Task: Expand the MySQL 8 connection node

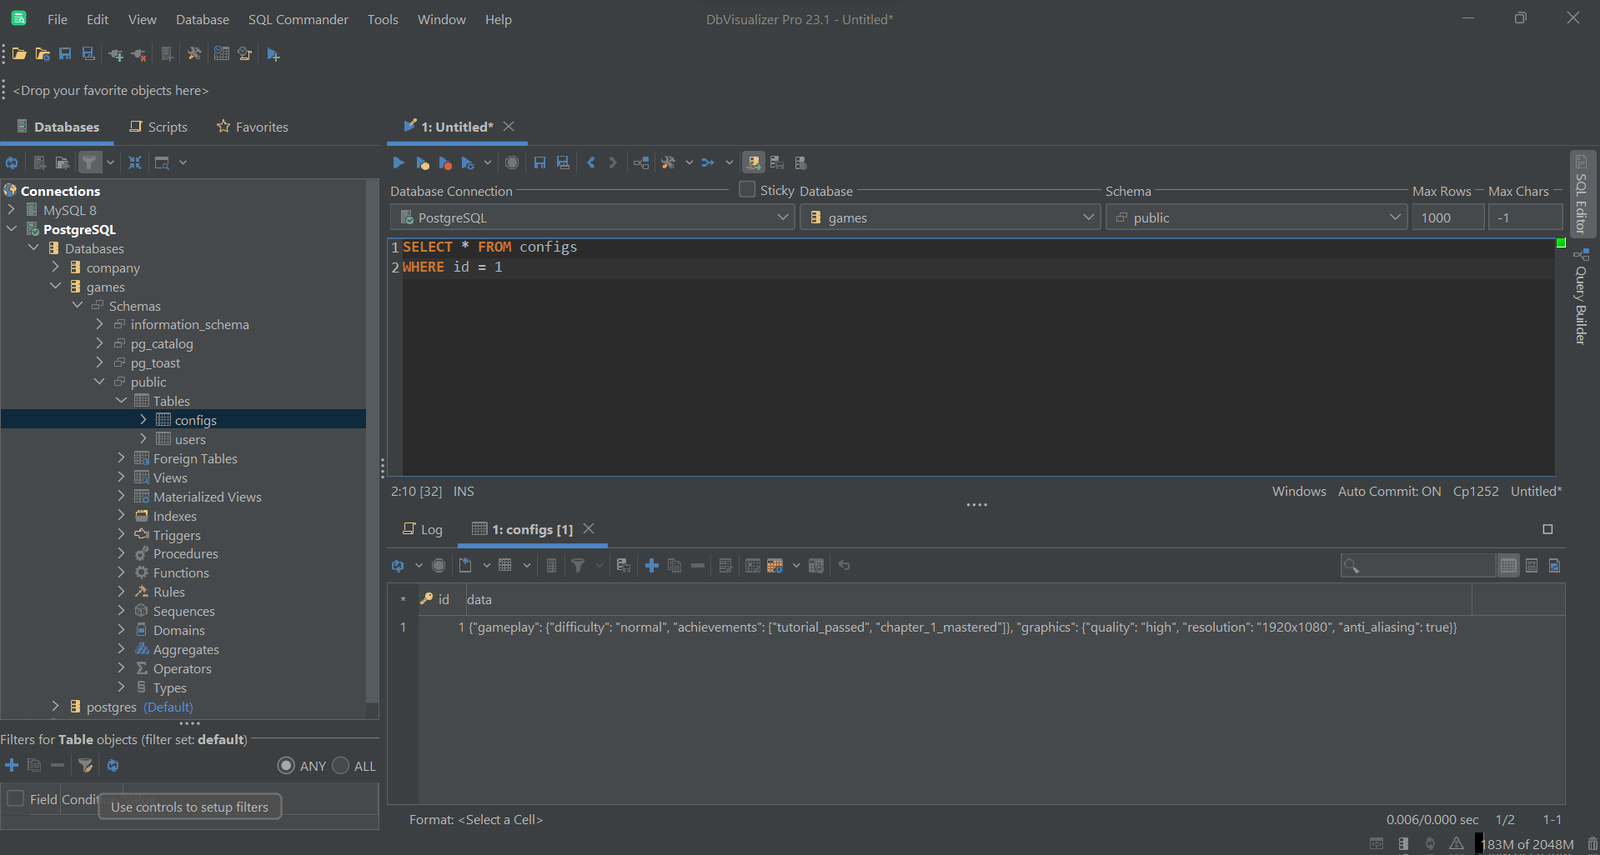Action: (x=11, y=210)
